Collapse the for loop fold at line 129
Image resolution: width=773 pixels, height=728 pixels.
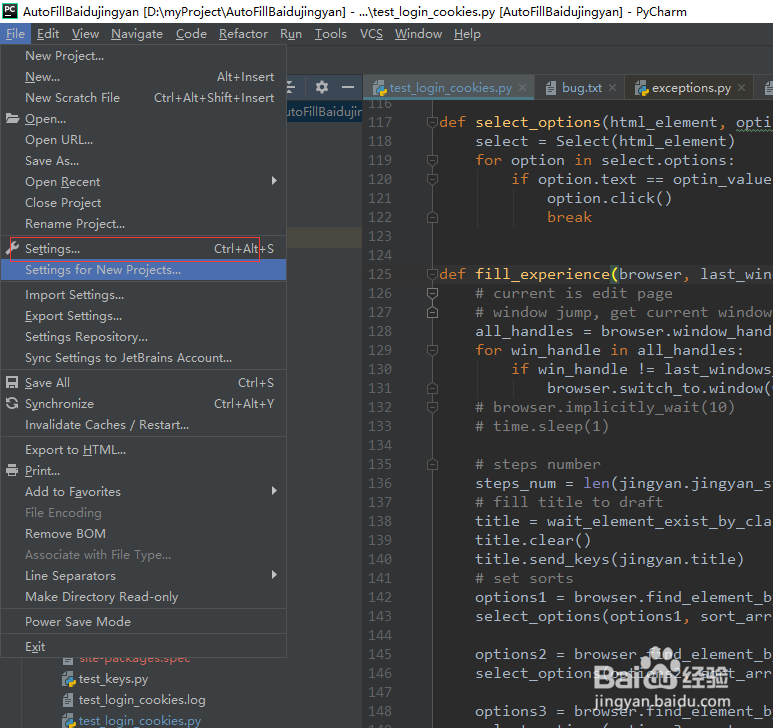coord(432,350)
